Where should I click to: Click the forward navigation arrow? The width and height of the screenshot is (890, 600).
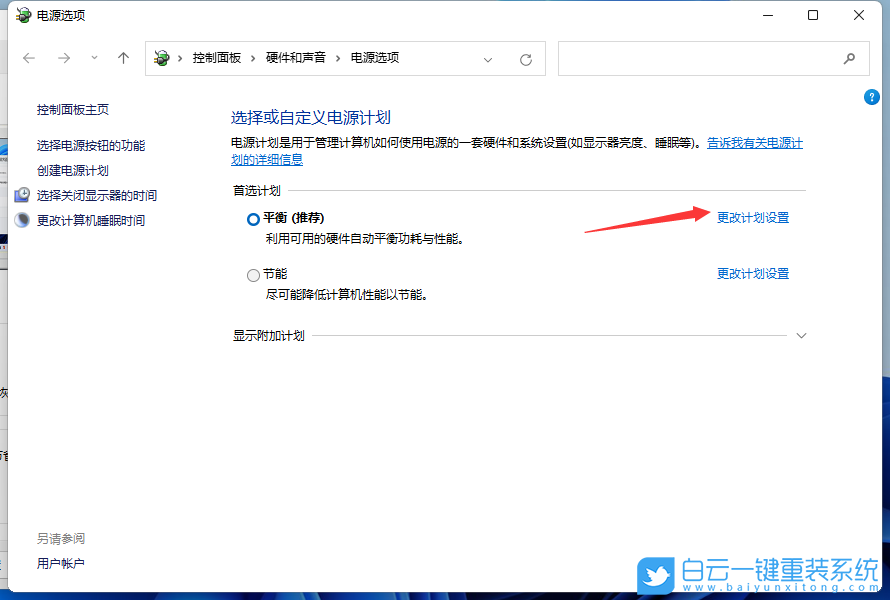(63, 58)
